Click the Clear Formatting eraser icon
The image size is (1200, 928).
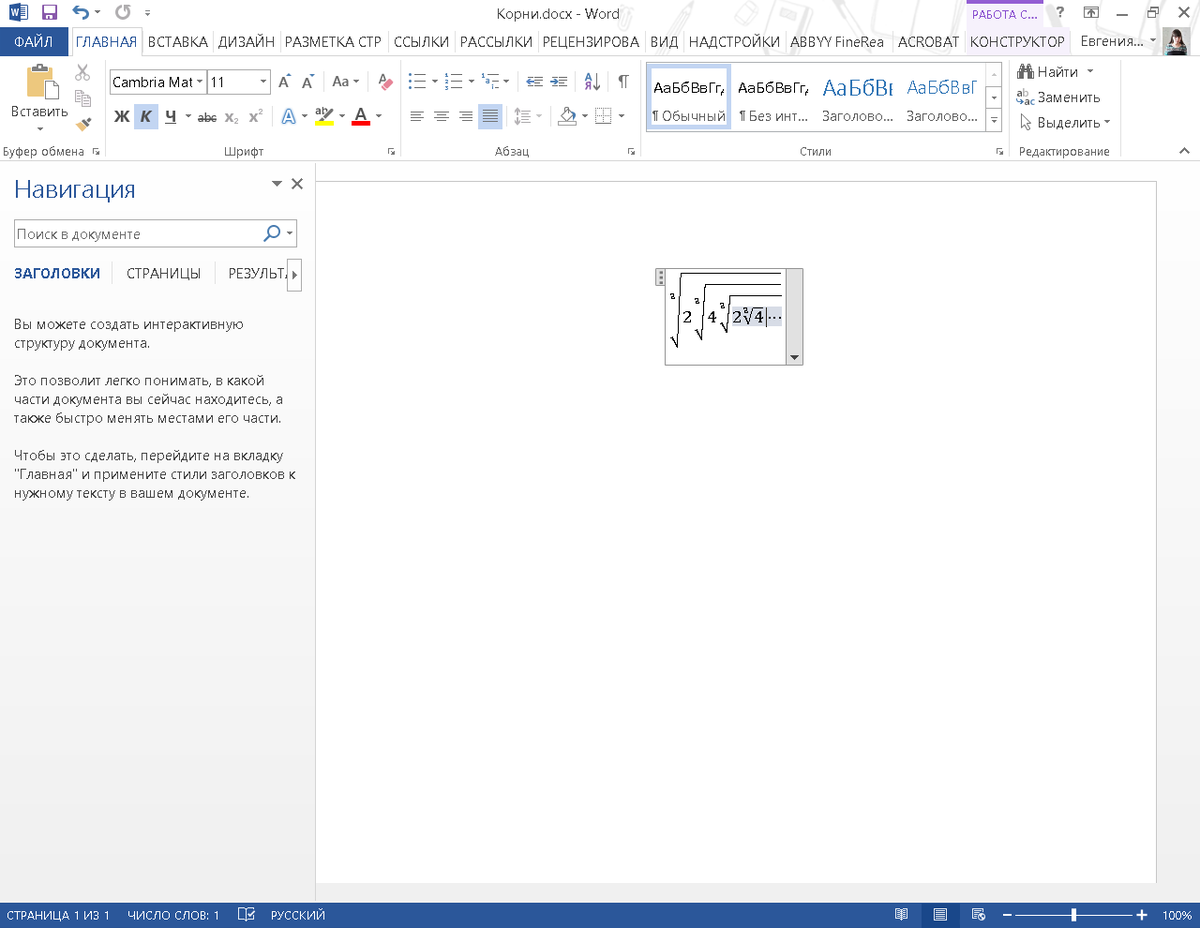click(387, 82)
